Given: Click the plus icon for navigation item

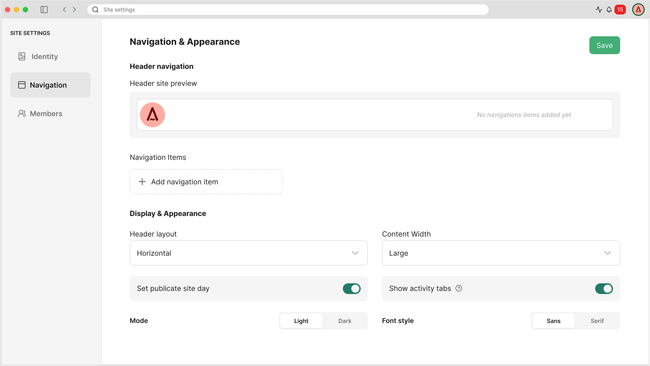Looking at the screenshot, I should pos(142,182).
